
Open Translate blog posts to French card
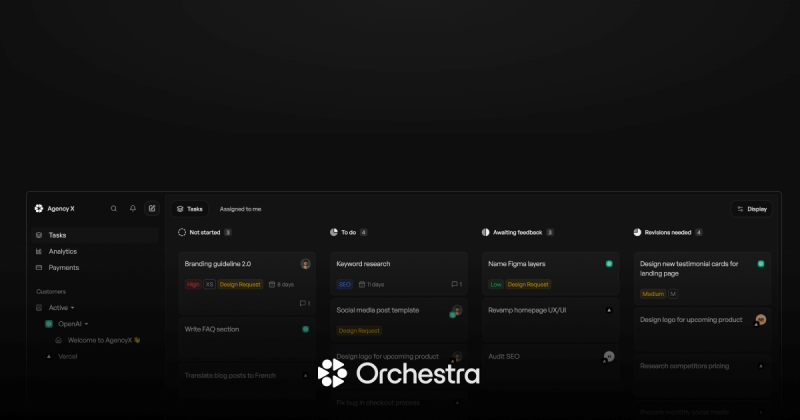pyautogui.click(x=247, y=385)
